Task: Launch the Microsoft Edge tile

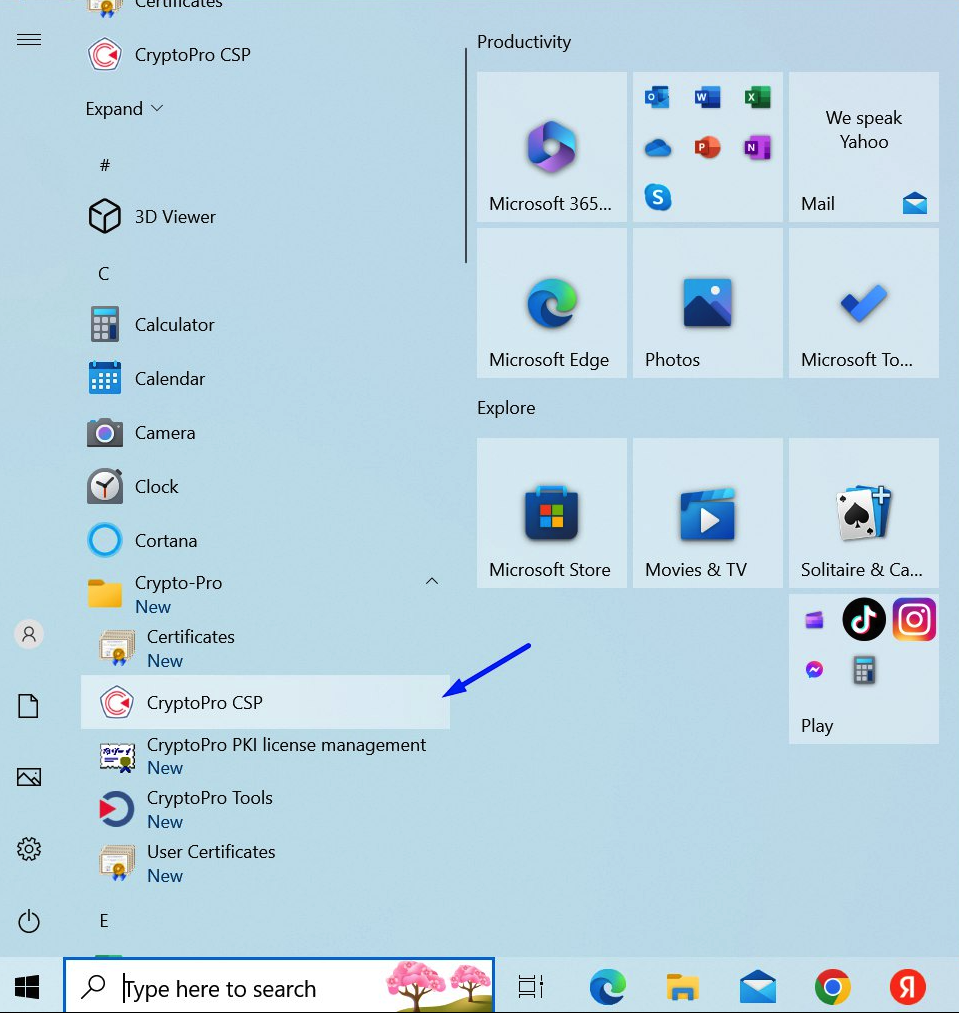Action: tap(552, 303)
